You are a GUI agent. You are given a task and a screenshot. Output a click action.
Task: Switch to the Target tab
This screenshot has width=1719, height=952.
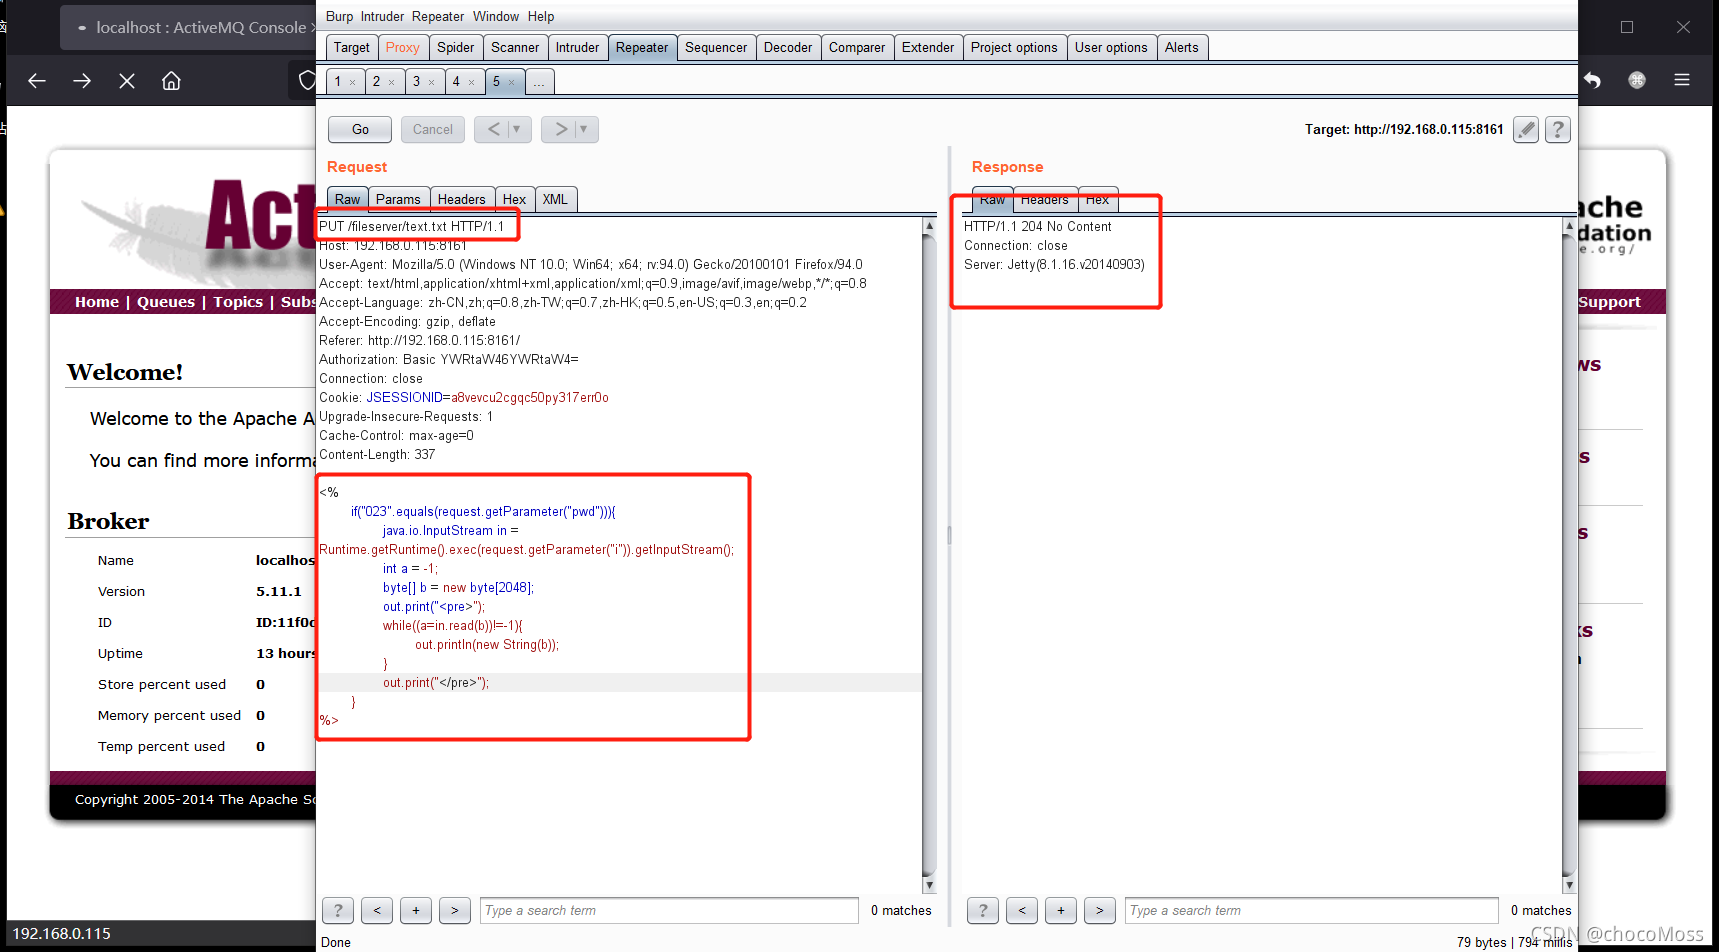[351, 47]
